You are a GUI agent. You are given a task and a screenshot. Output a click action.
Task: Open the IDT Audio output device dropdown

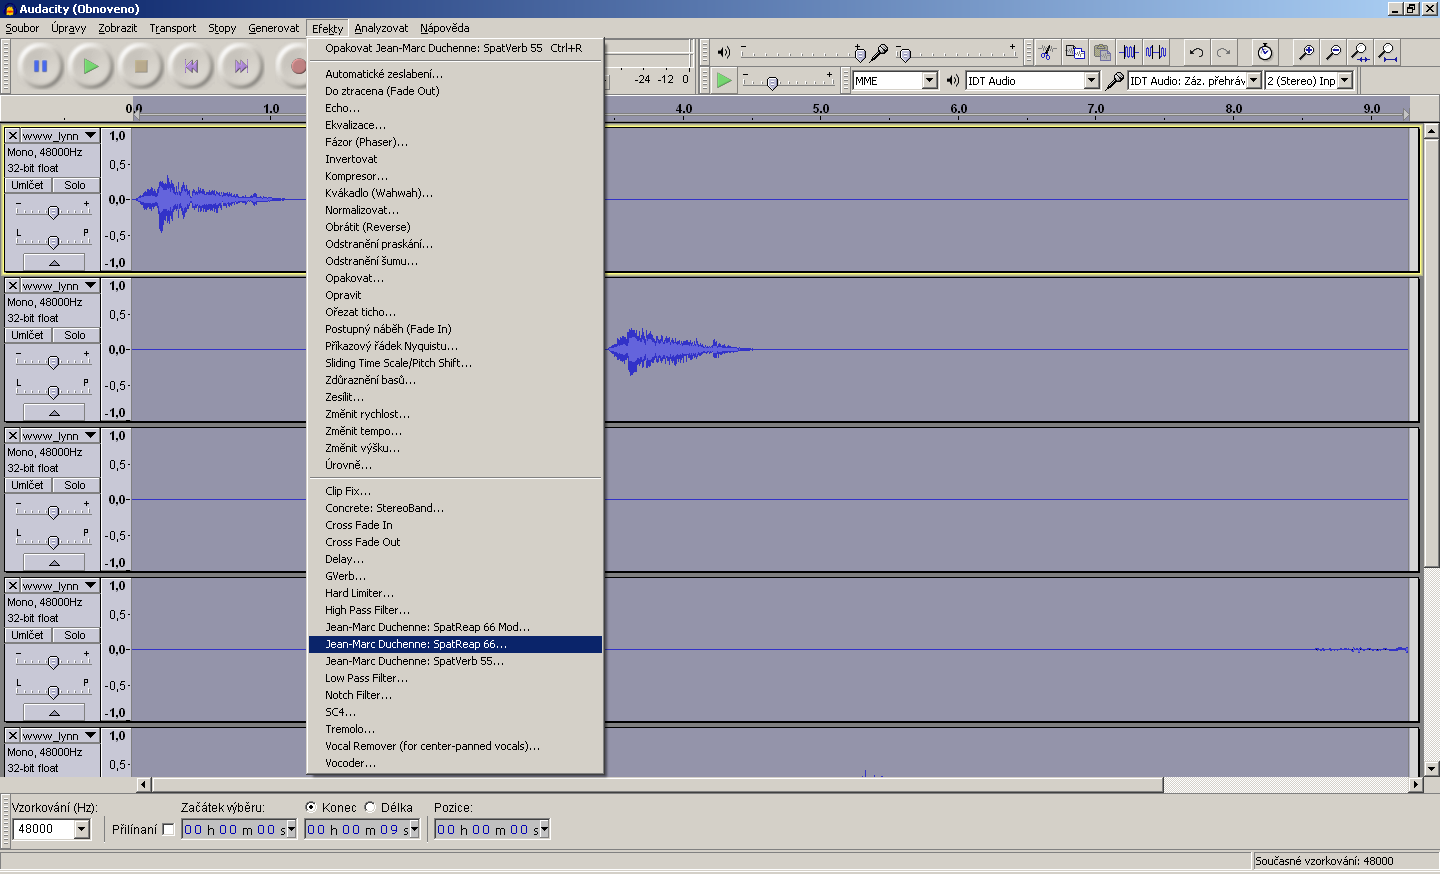tap(1091, 80)
